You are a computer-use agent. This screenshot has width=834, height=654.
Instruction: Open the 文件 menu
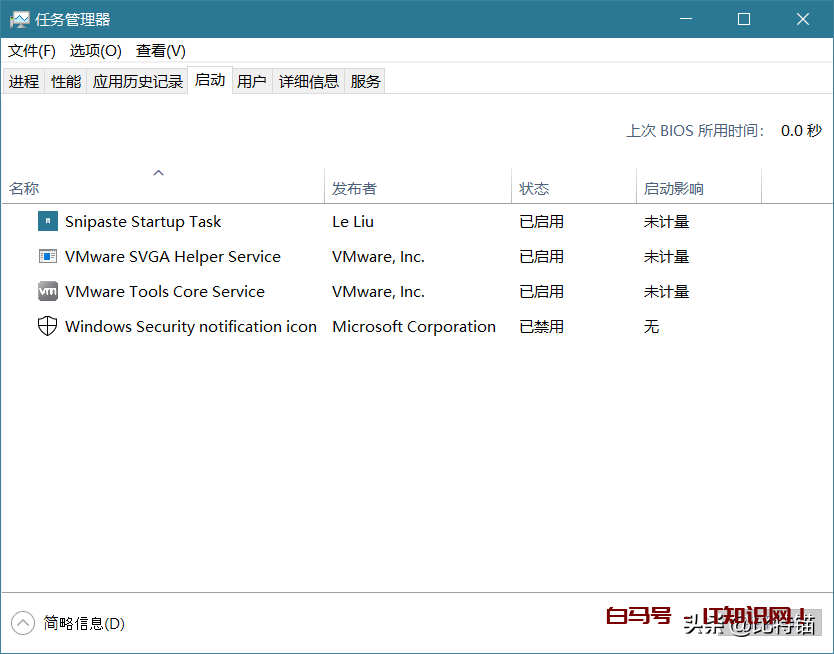click(30, 50)
